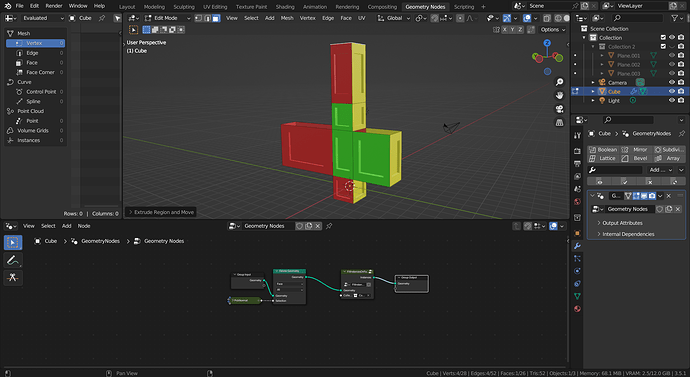Disable Cube in renders camera icon
This screenshot has height=377, width=690.
tap(681, 92)
